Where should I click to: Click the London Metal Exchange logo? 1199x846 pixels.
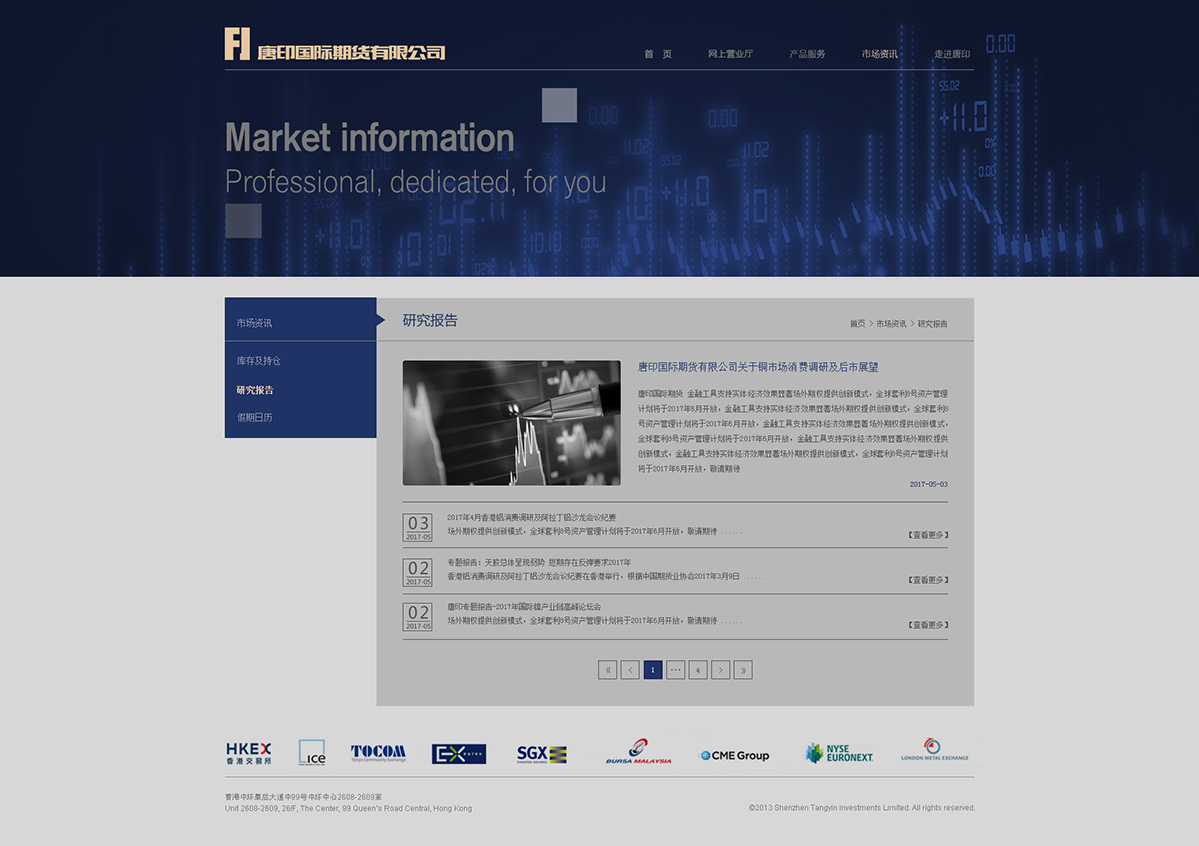click(x=934, y=751)
